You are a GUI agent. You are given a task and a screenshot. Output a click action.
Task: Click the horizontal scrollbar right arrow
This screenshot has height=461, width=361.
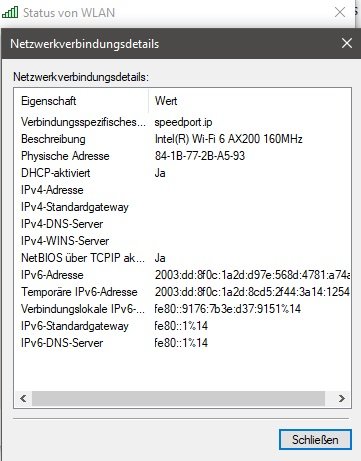[341, 398]
